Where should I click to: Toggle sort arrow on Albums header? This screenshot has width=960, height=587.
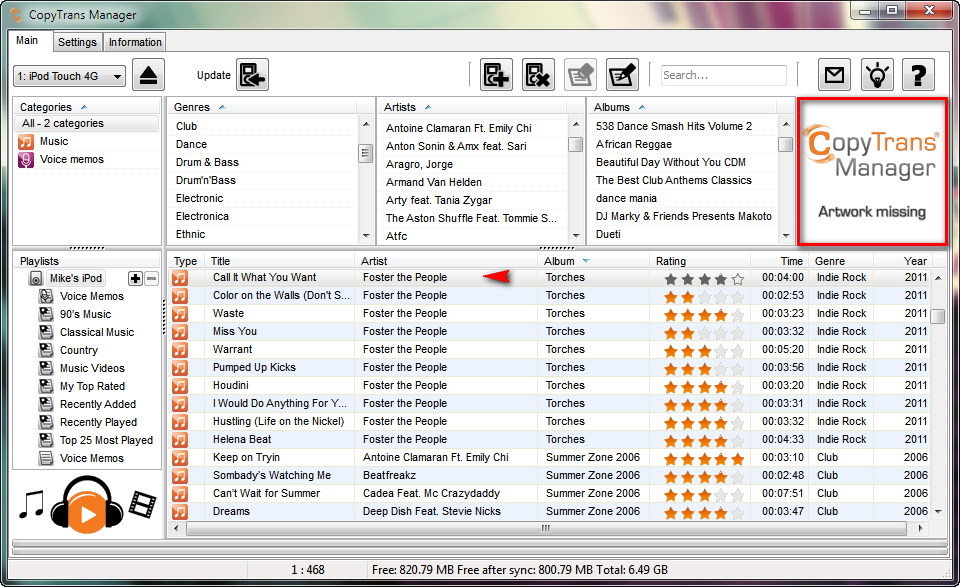pos(642,107)
